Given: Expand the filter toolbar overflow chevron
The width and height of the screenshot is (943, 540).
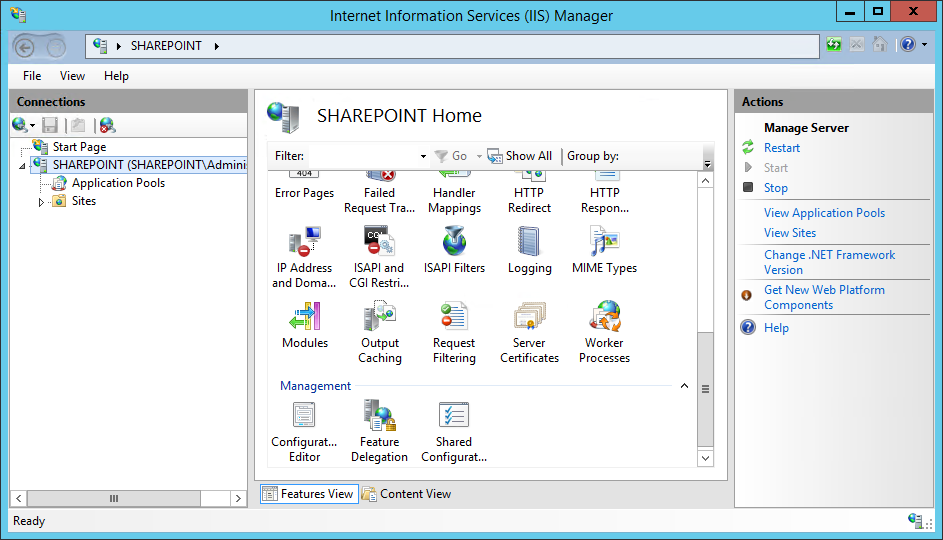Looking at the screenshot, I should [707, 164].
